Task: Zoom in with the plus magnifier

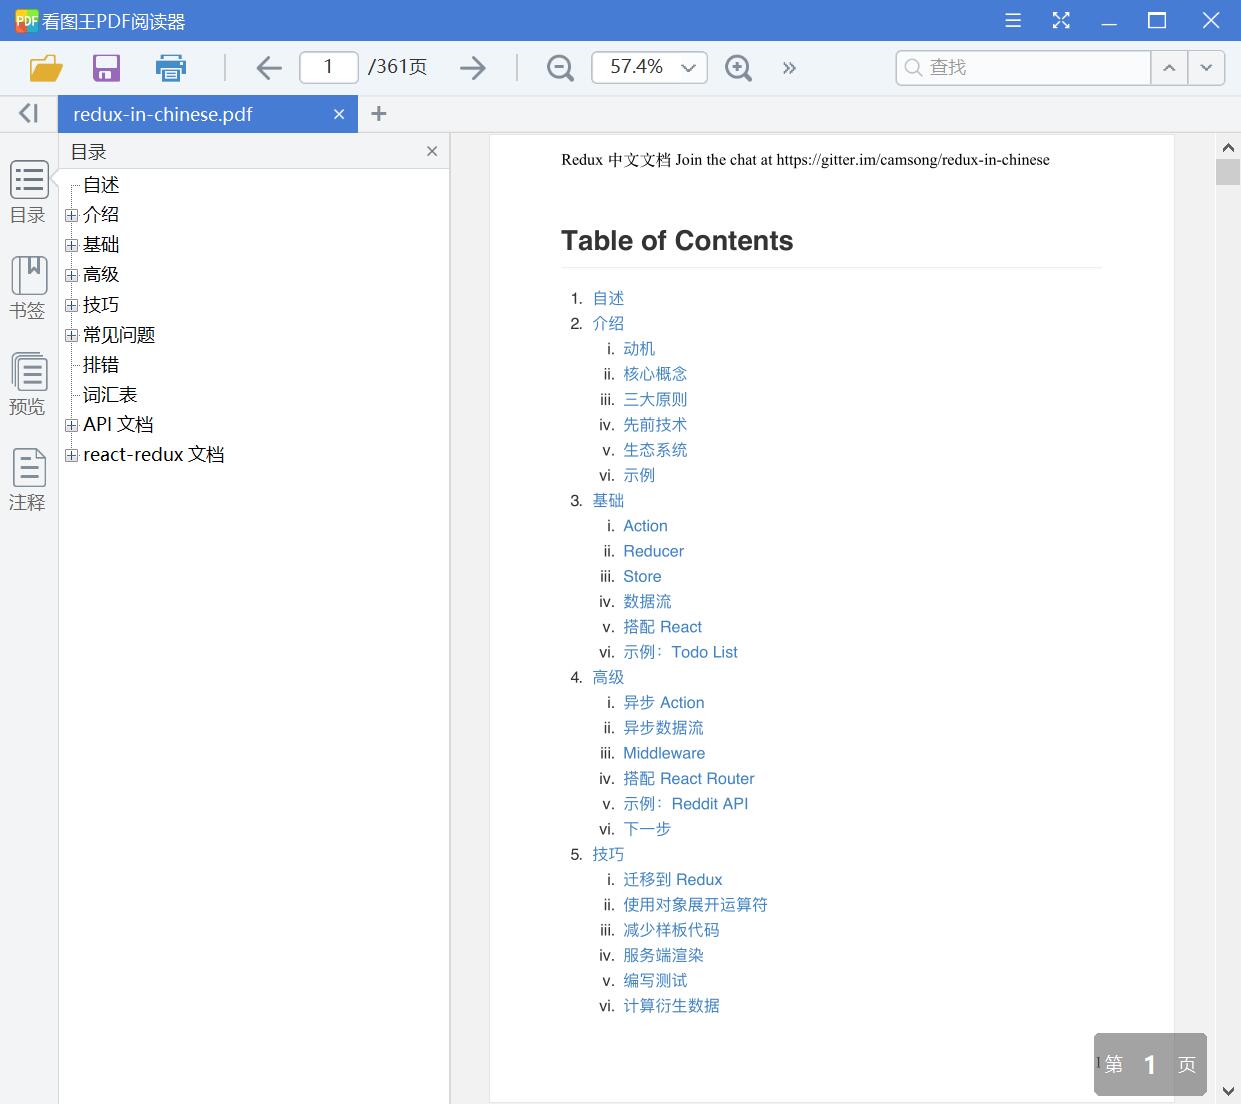Action: 738,68
